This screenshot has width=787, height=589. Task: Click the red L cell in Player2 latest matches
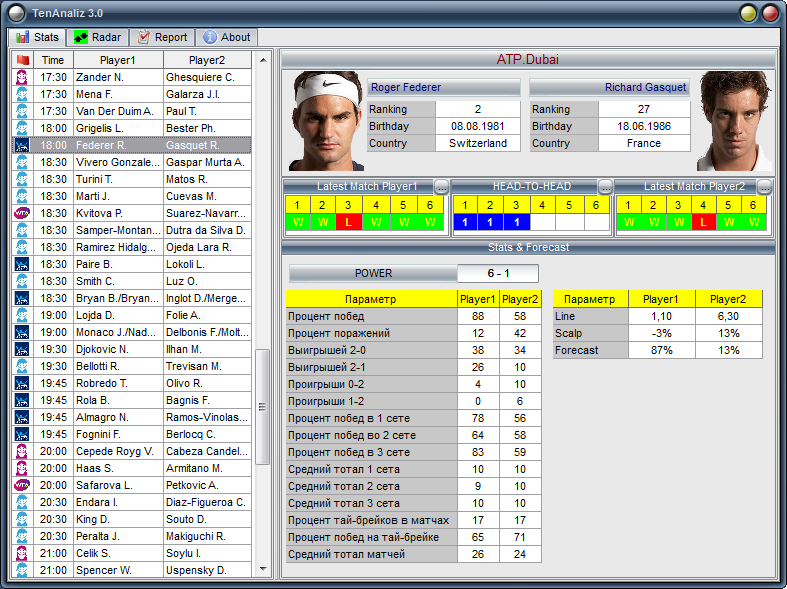tap(704, 222)
